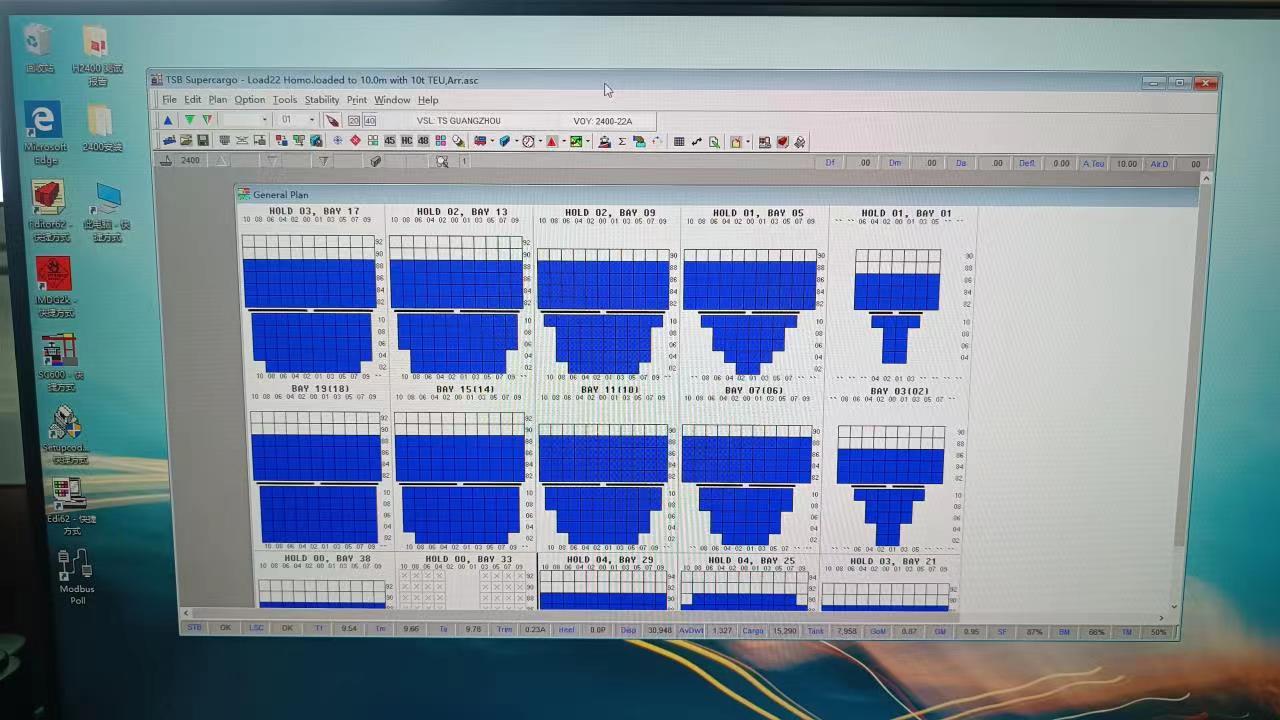1280x720 pixels.
Task: Expand the bay number 01 dropdown
Action: (311, 120)
